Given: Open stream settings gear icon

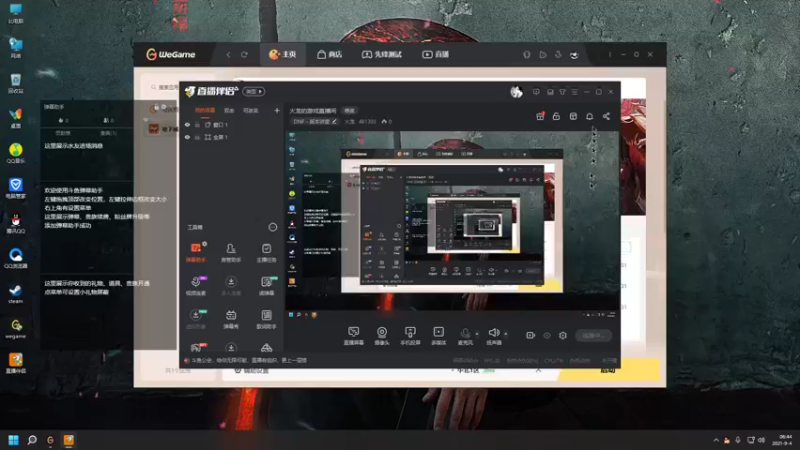Looking at the screenshot, I should [563, 335].
